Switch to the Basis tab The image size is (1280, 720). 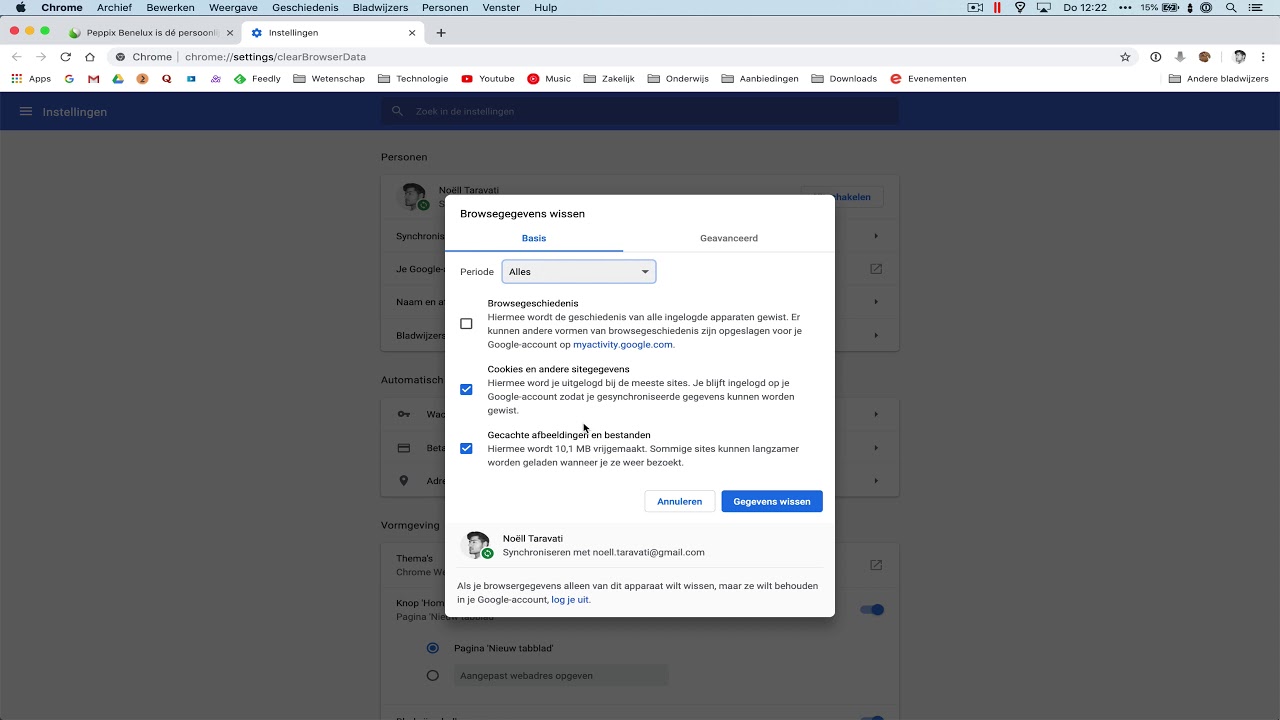[x=534, y=238]
